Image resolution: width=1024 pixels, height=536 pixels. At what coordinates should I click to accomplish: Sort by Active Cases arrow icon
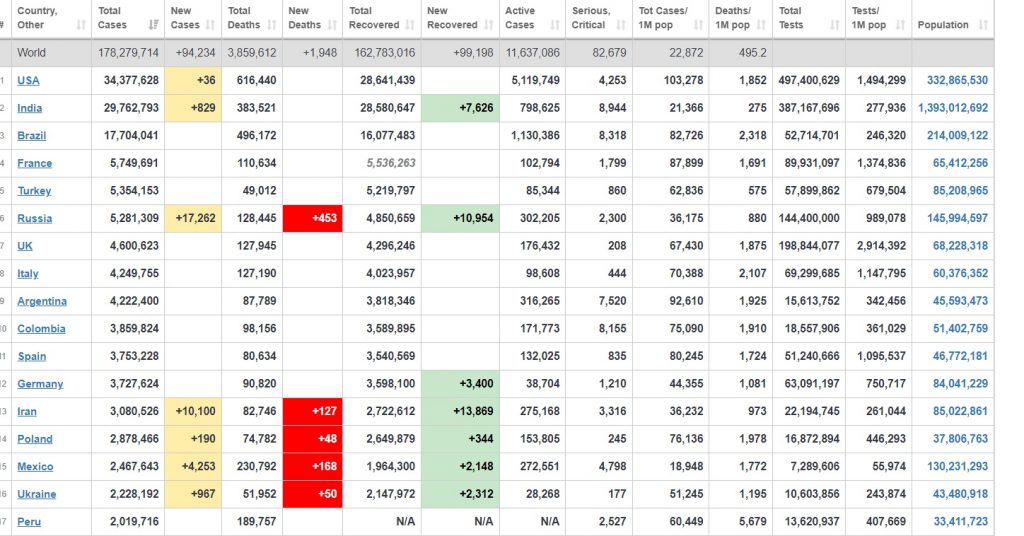click(x=555, y=25)
